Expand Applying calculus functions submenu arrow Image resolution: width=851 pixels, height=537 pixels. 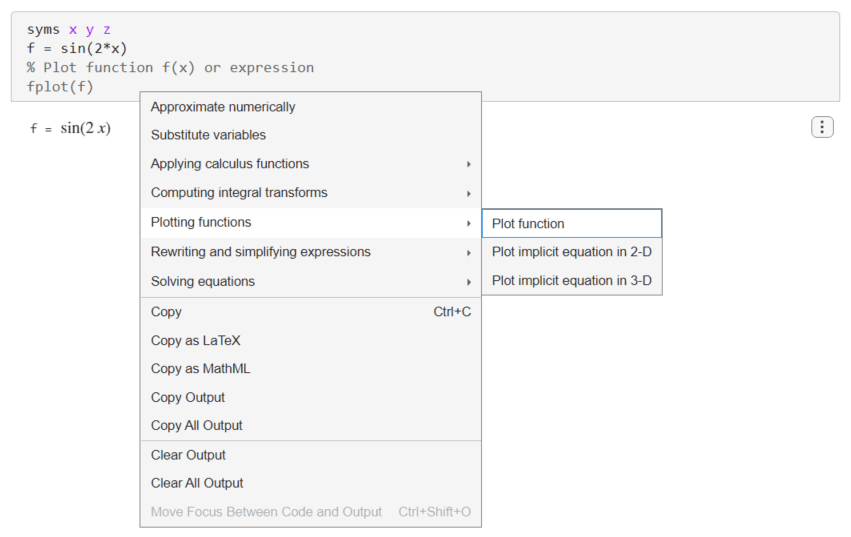pos(468,164)
